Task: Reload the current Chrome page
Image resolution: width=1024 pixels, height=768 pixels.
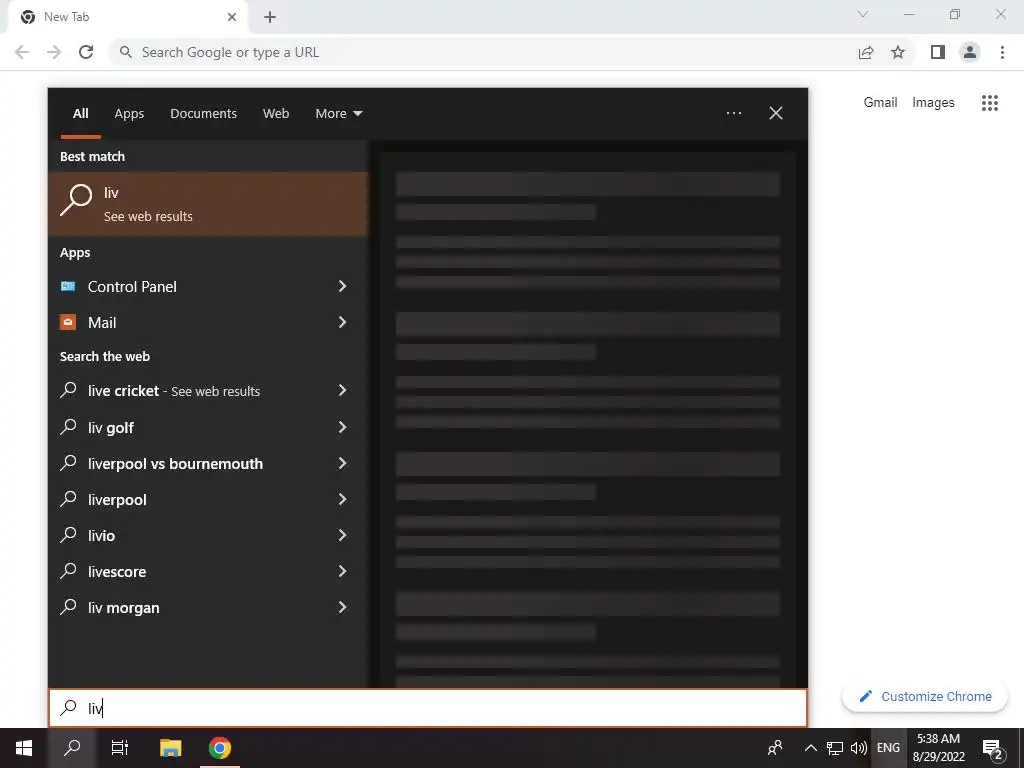Action: 86,52
